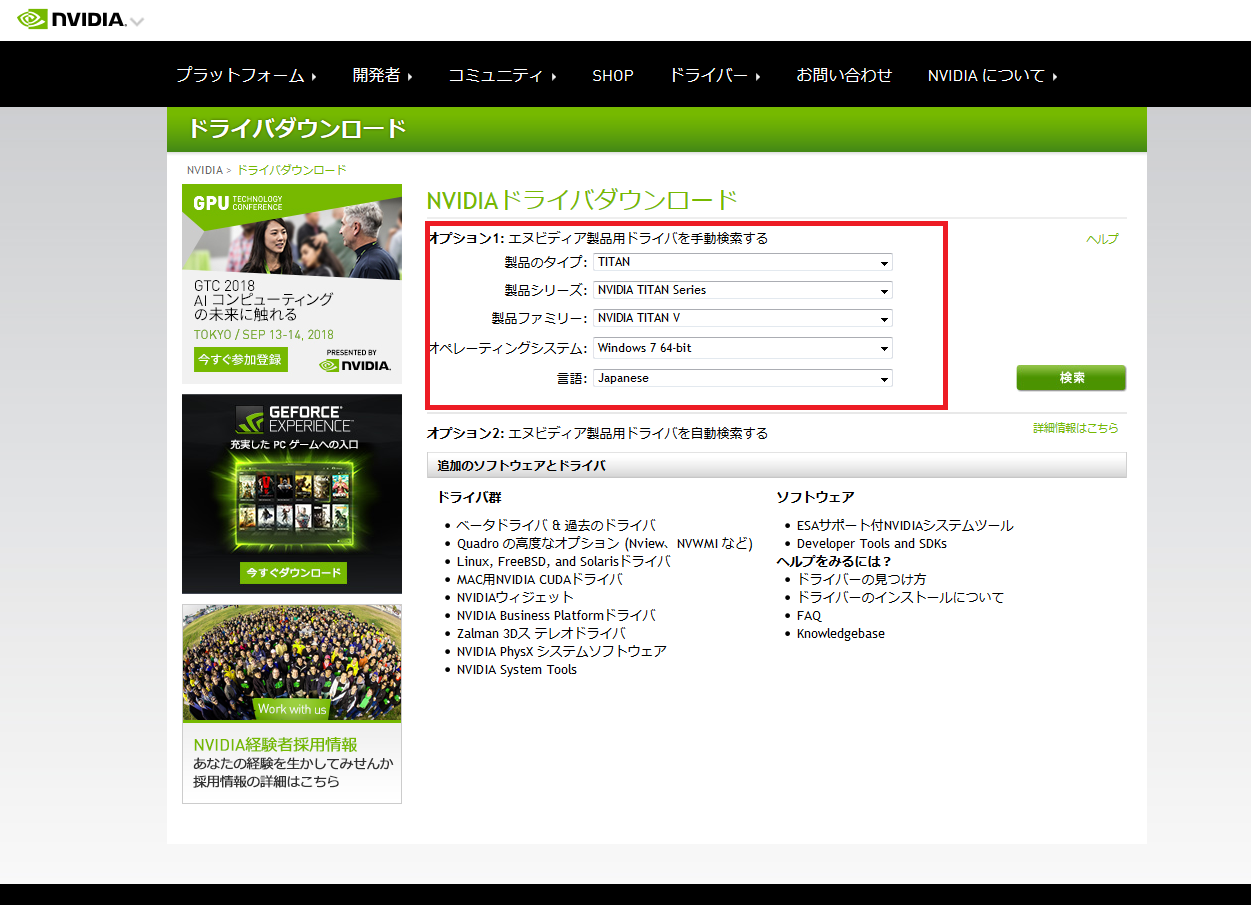
Task: Click the NVIDIA経験者採用情報 heading link
Action: [275, 745]
